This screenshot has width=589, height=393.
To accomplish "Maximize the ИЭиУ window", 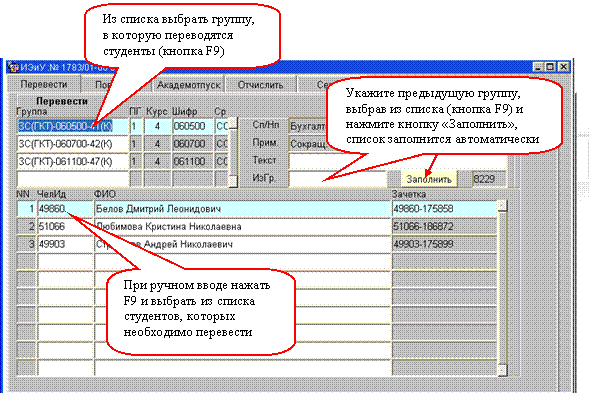I will (x=550, y=67).
